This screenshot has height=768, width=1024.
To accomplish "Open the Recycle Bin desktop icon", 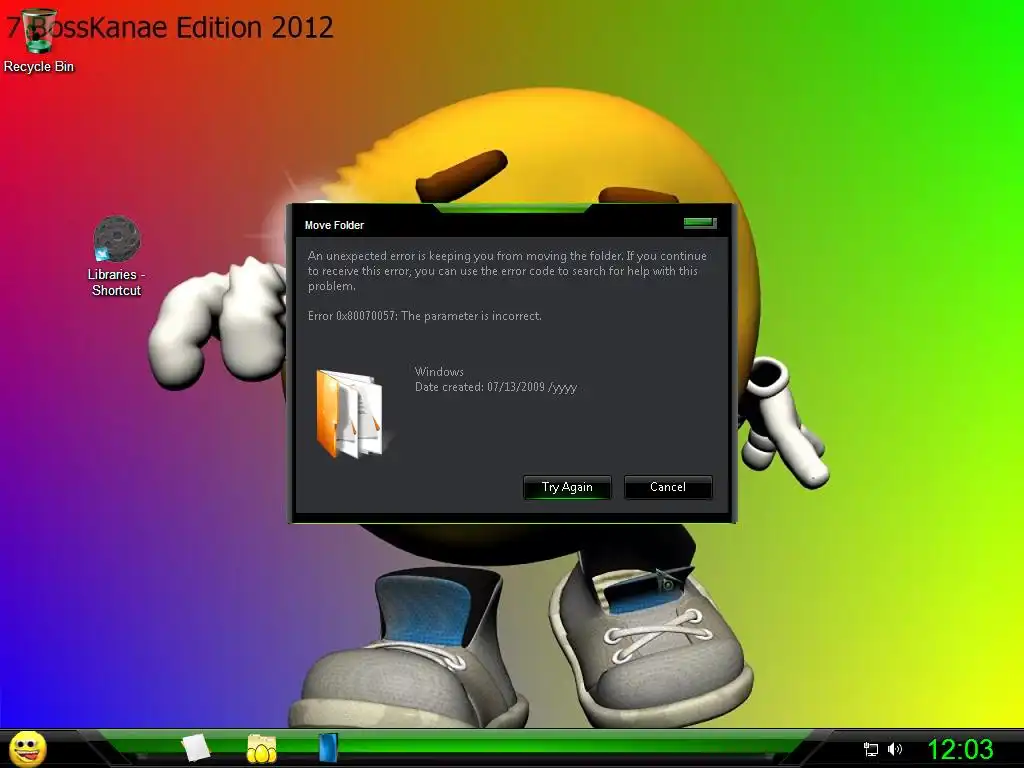I will point(39,39).
